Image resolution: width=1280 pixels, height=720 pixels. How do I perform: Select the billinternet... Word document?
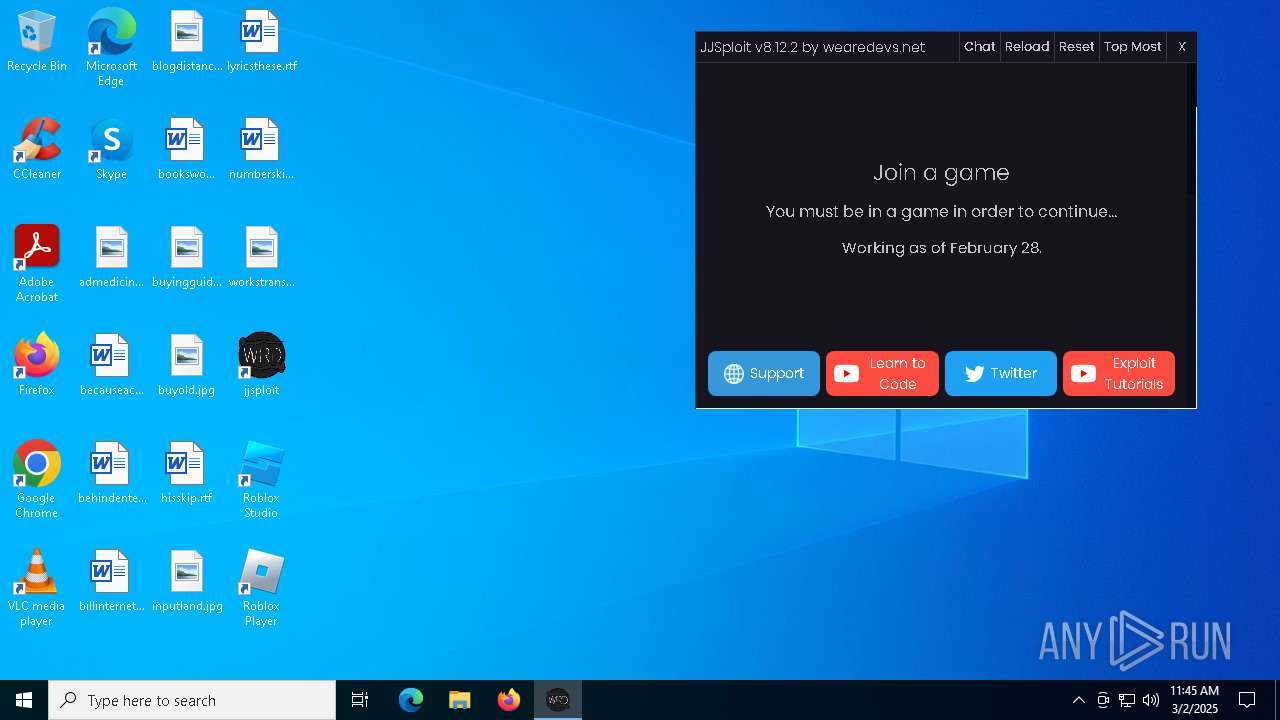point(111,582)
